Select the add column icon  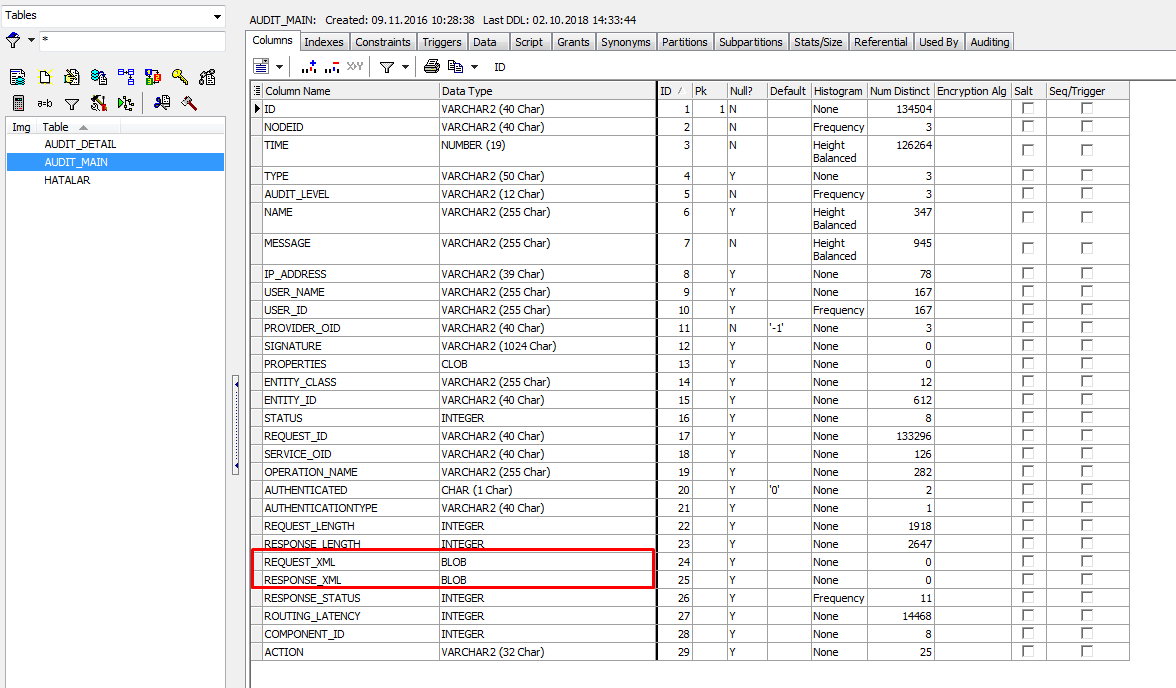coord(308,66)
